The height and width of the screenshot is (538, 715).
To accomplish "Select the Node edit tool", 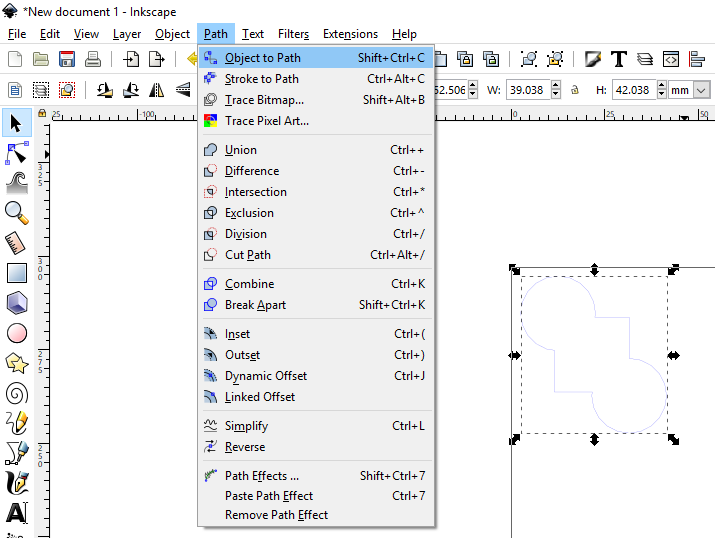I will (x=16, y=153).
